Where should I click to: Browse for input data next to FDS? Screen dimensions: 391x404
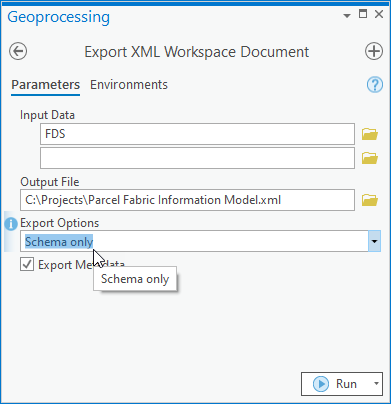click(370, 134)
